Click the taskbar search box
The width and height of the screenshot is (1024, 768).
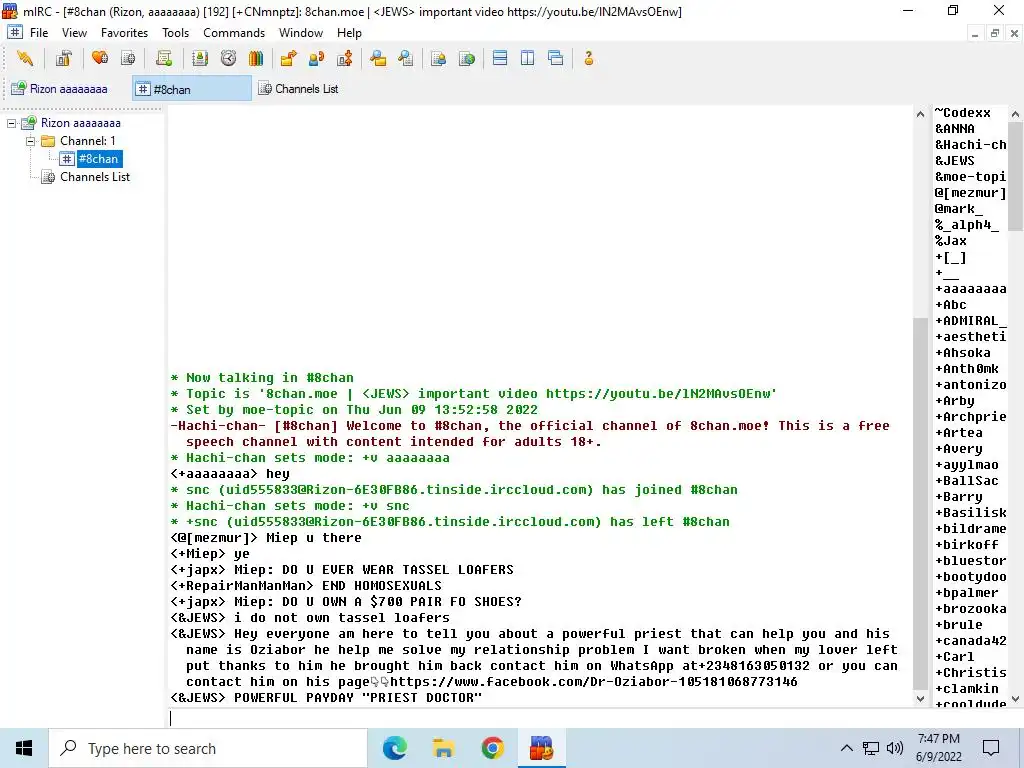point(208,748)
